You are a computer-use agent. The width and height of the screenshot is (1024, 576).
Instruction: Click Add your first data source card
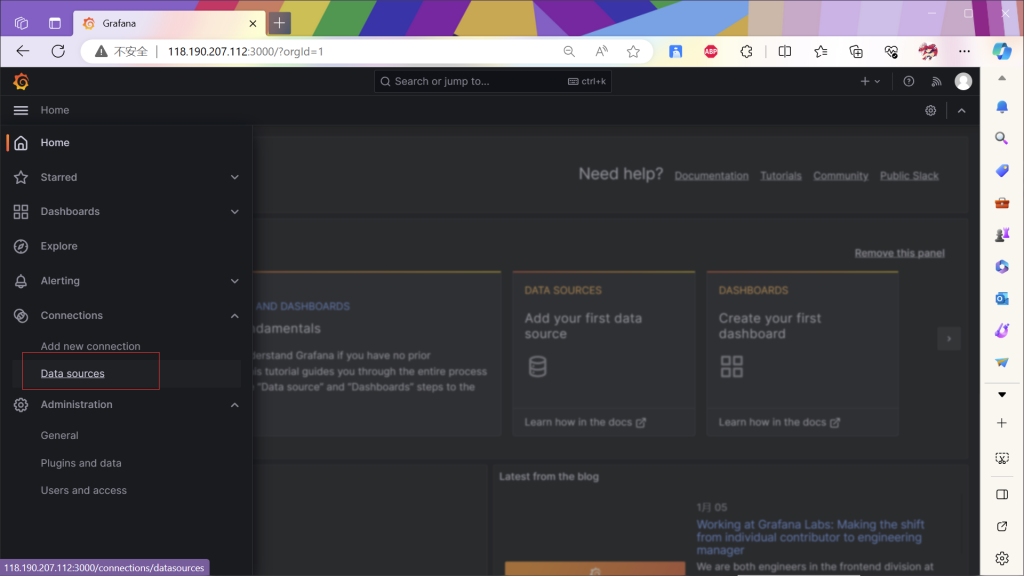(603, 353)
